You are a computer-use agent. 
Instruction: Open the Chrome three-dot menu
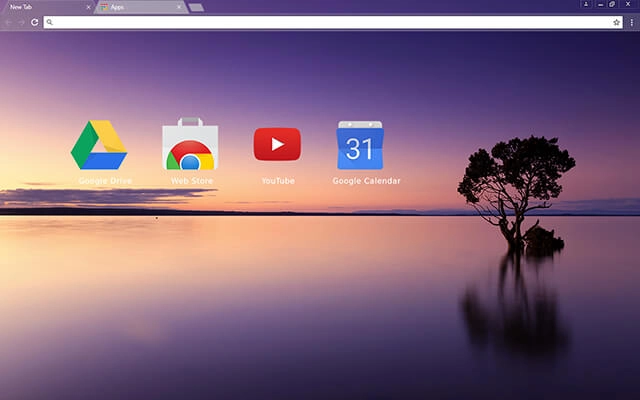tap(631, 22)
